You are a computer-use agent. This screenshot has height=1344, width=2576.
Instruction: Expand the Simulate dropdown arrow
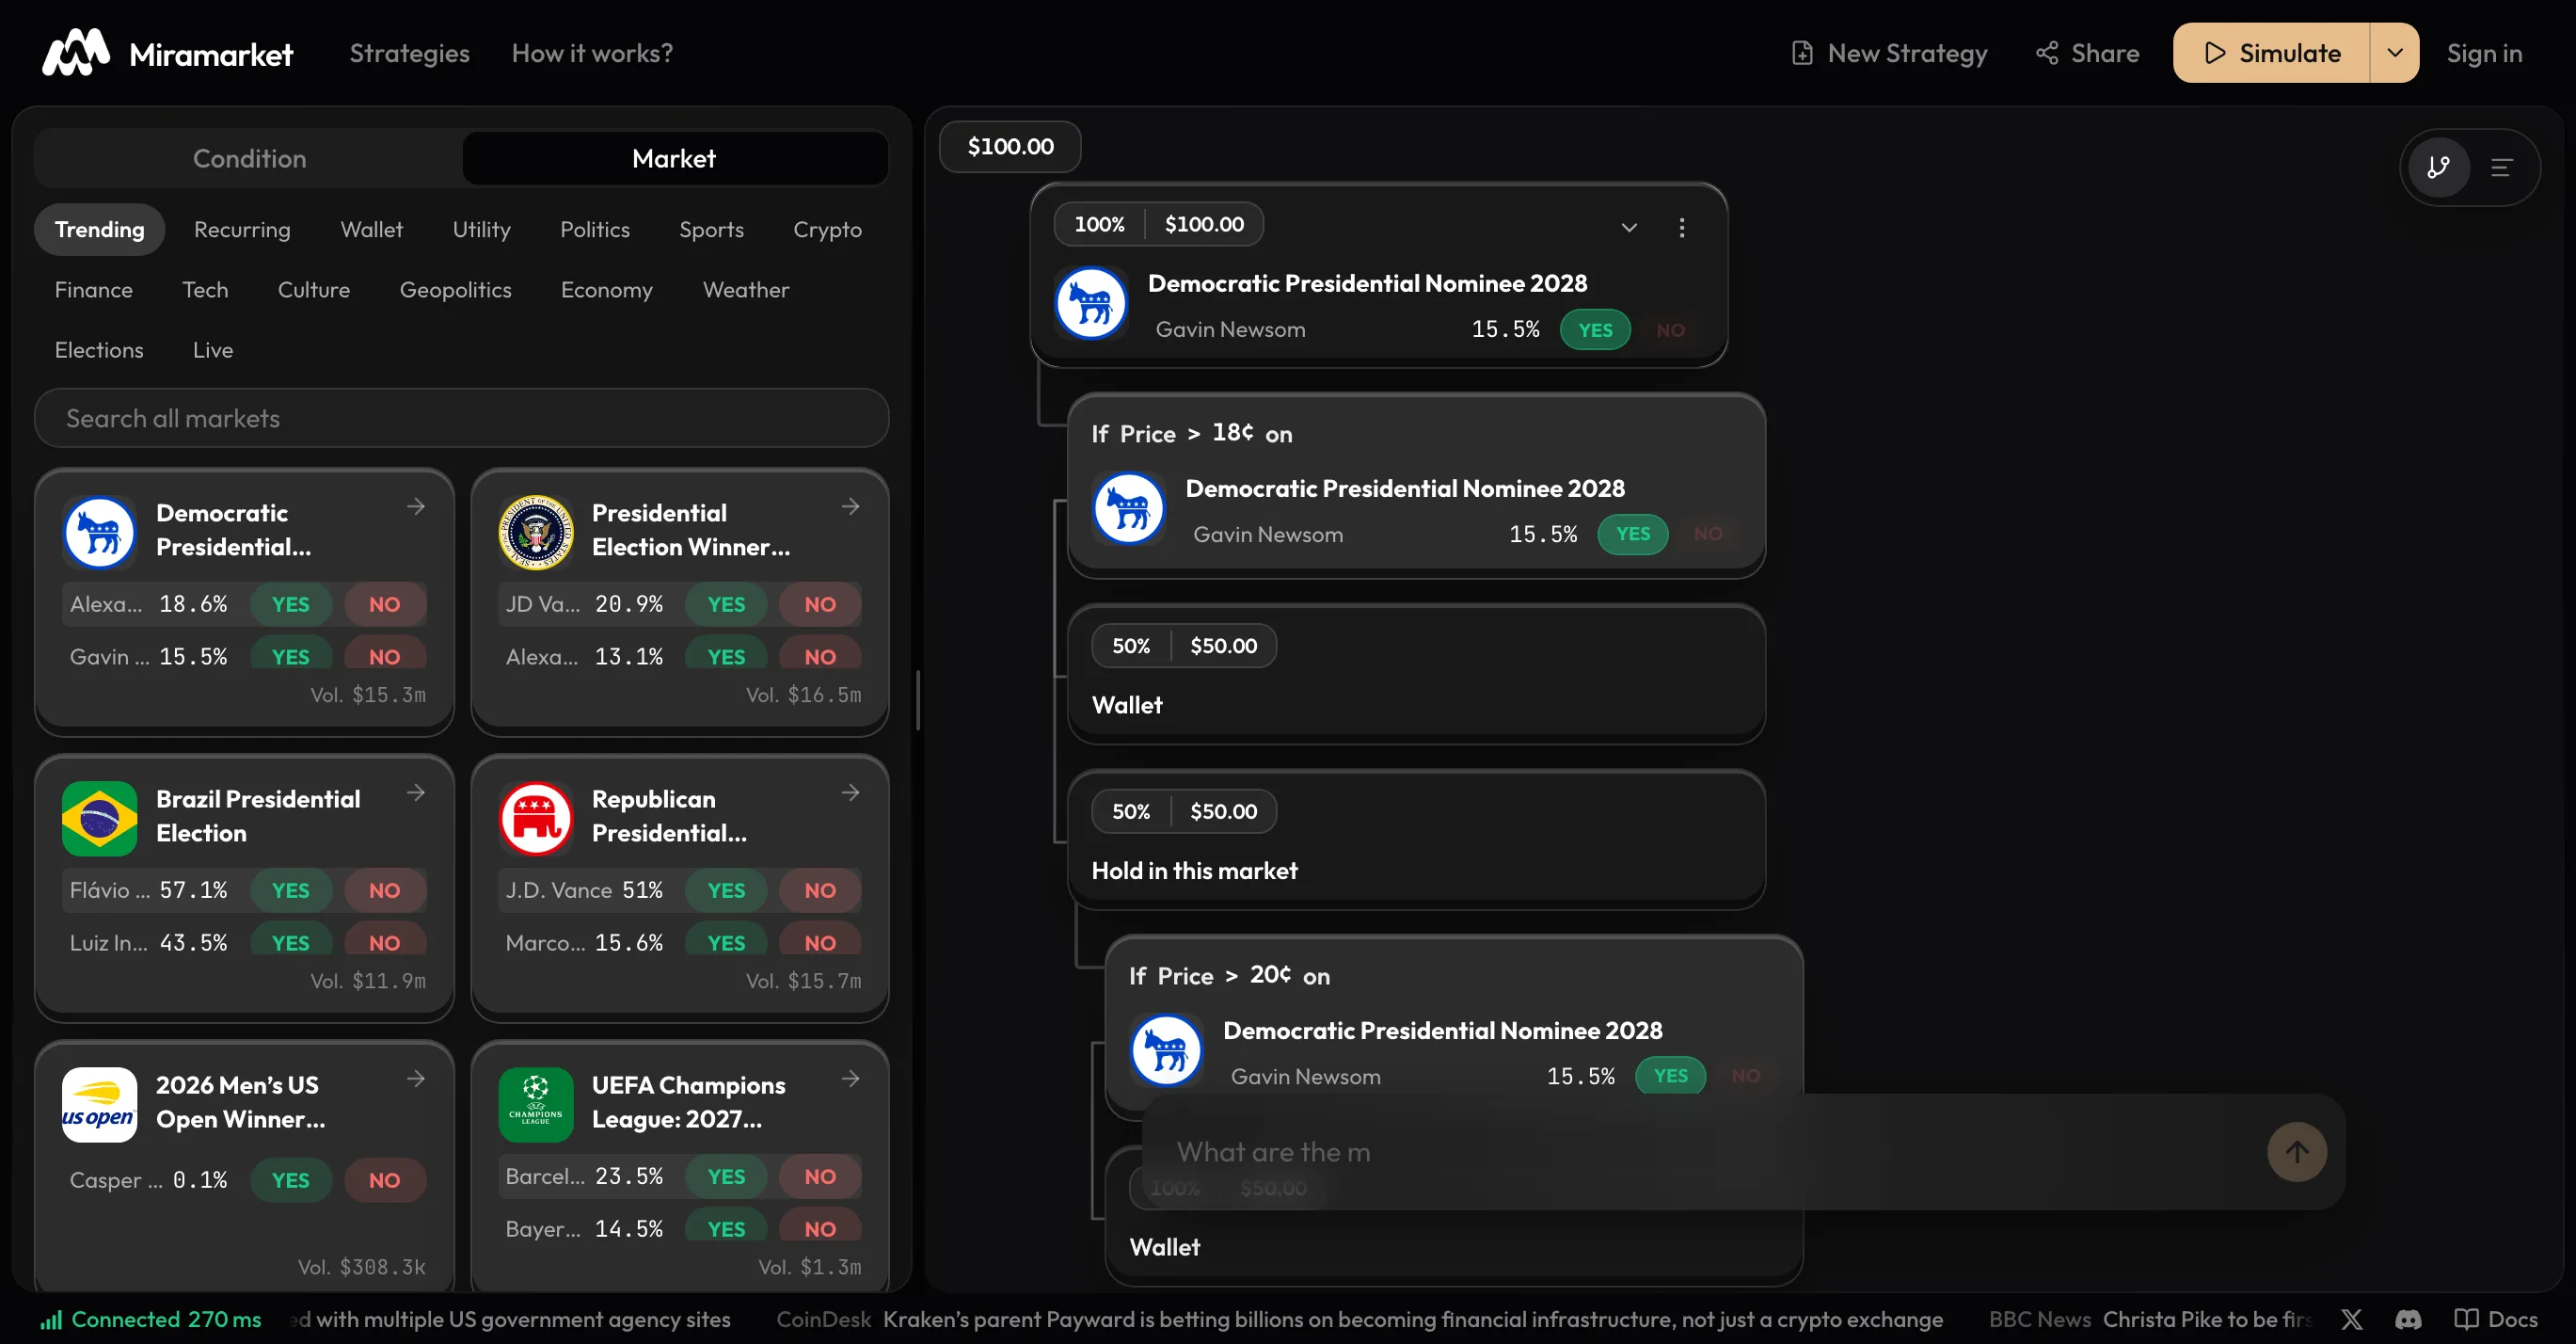pyautogui.click(x=2394, y=53)
